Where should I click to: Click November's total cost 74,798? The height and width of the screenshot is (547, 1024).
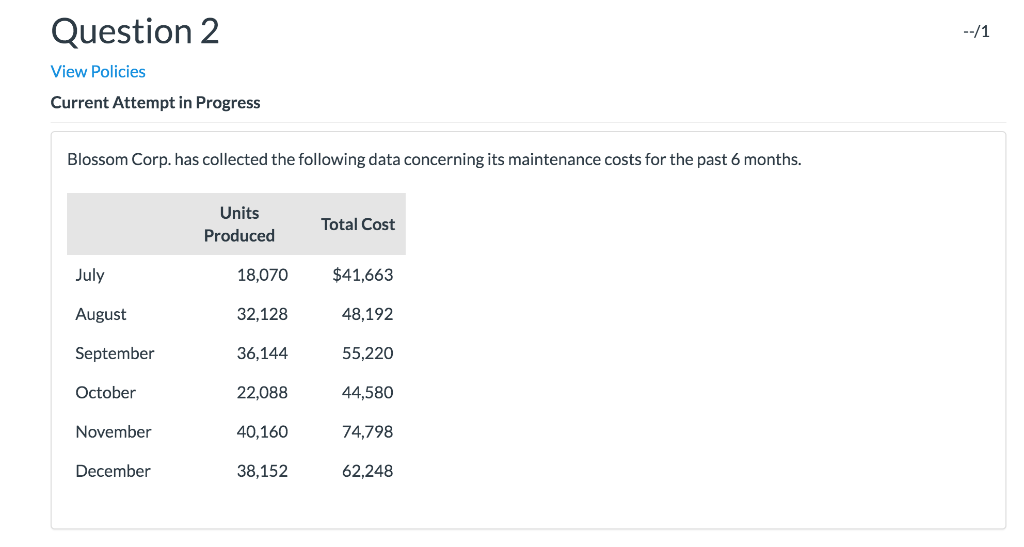(367, 432)
